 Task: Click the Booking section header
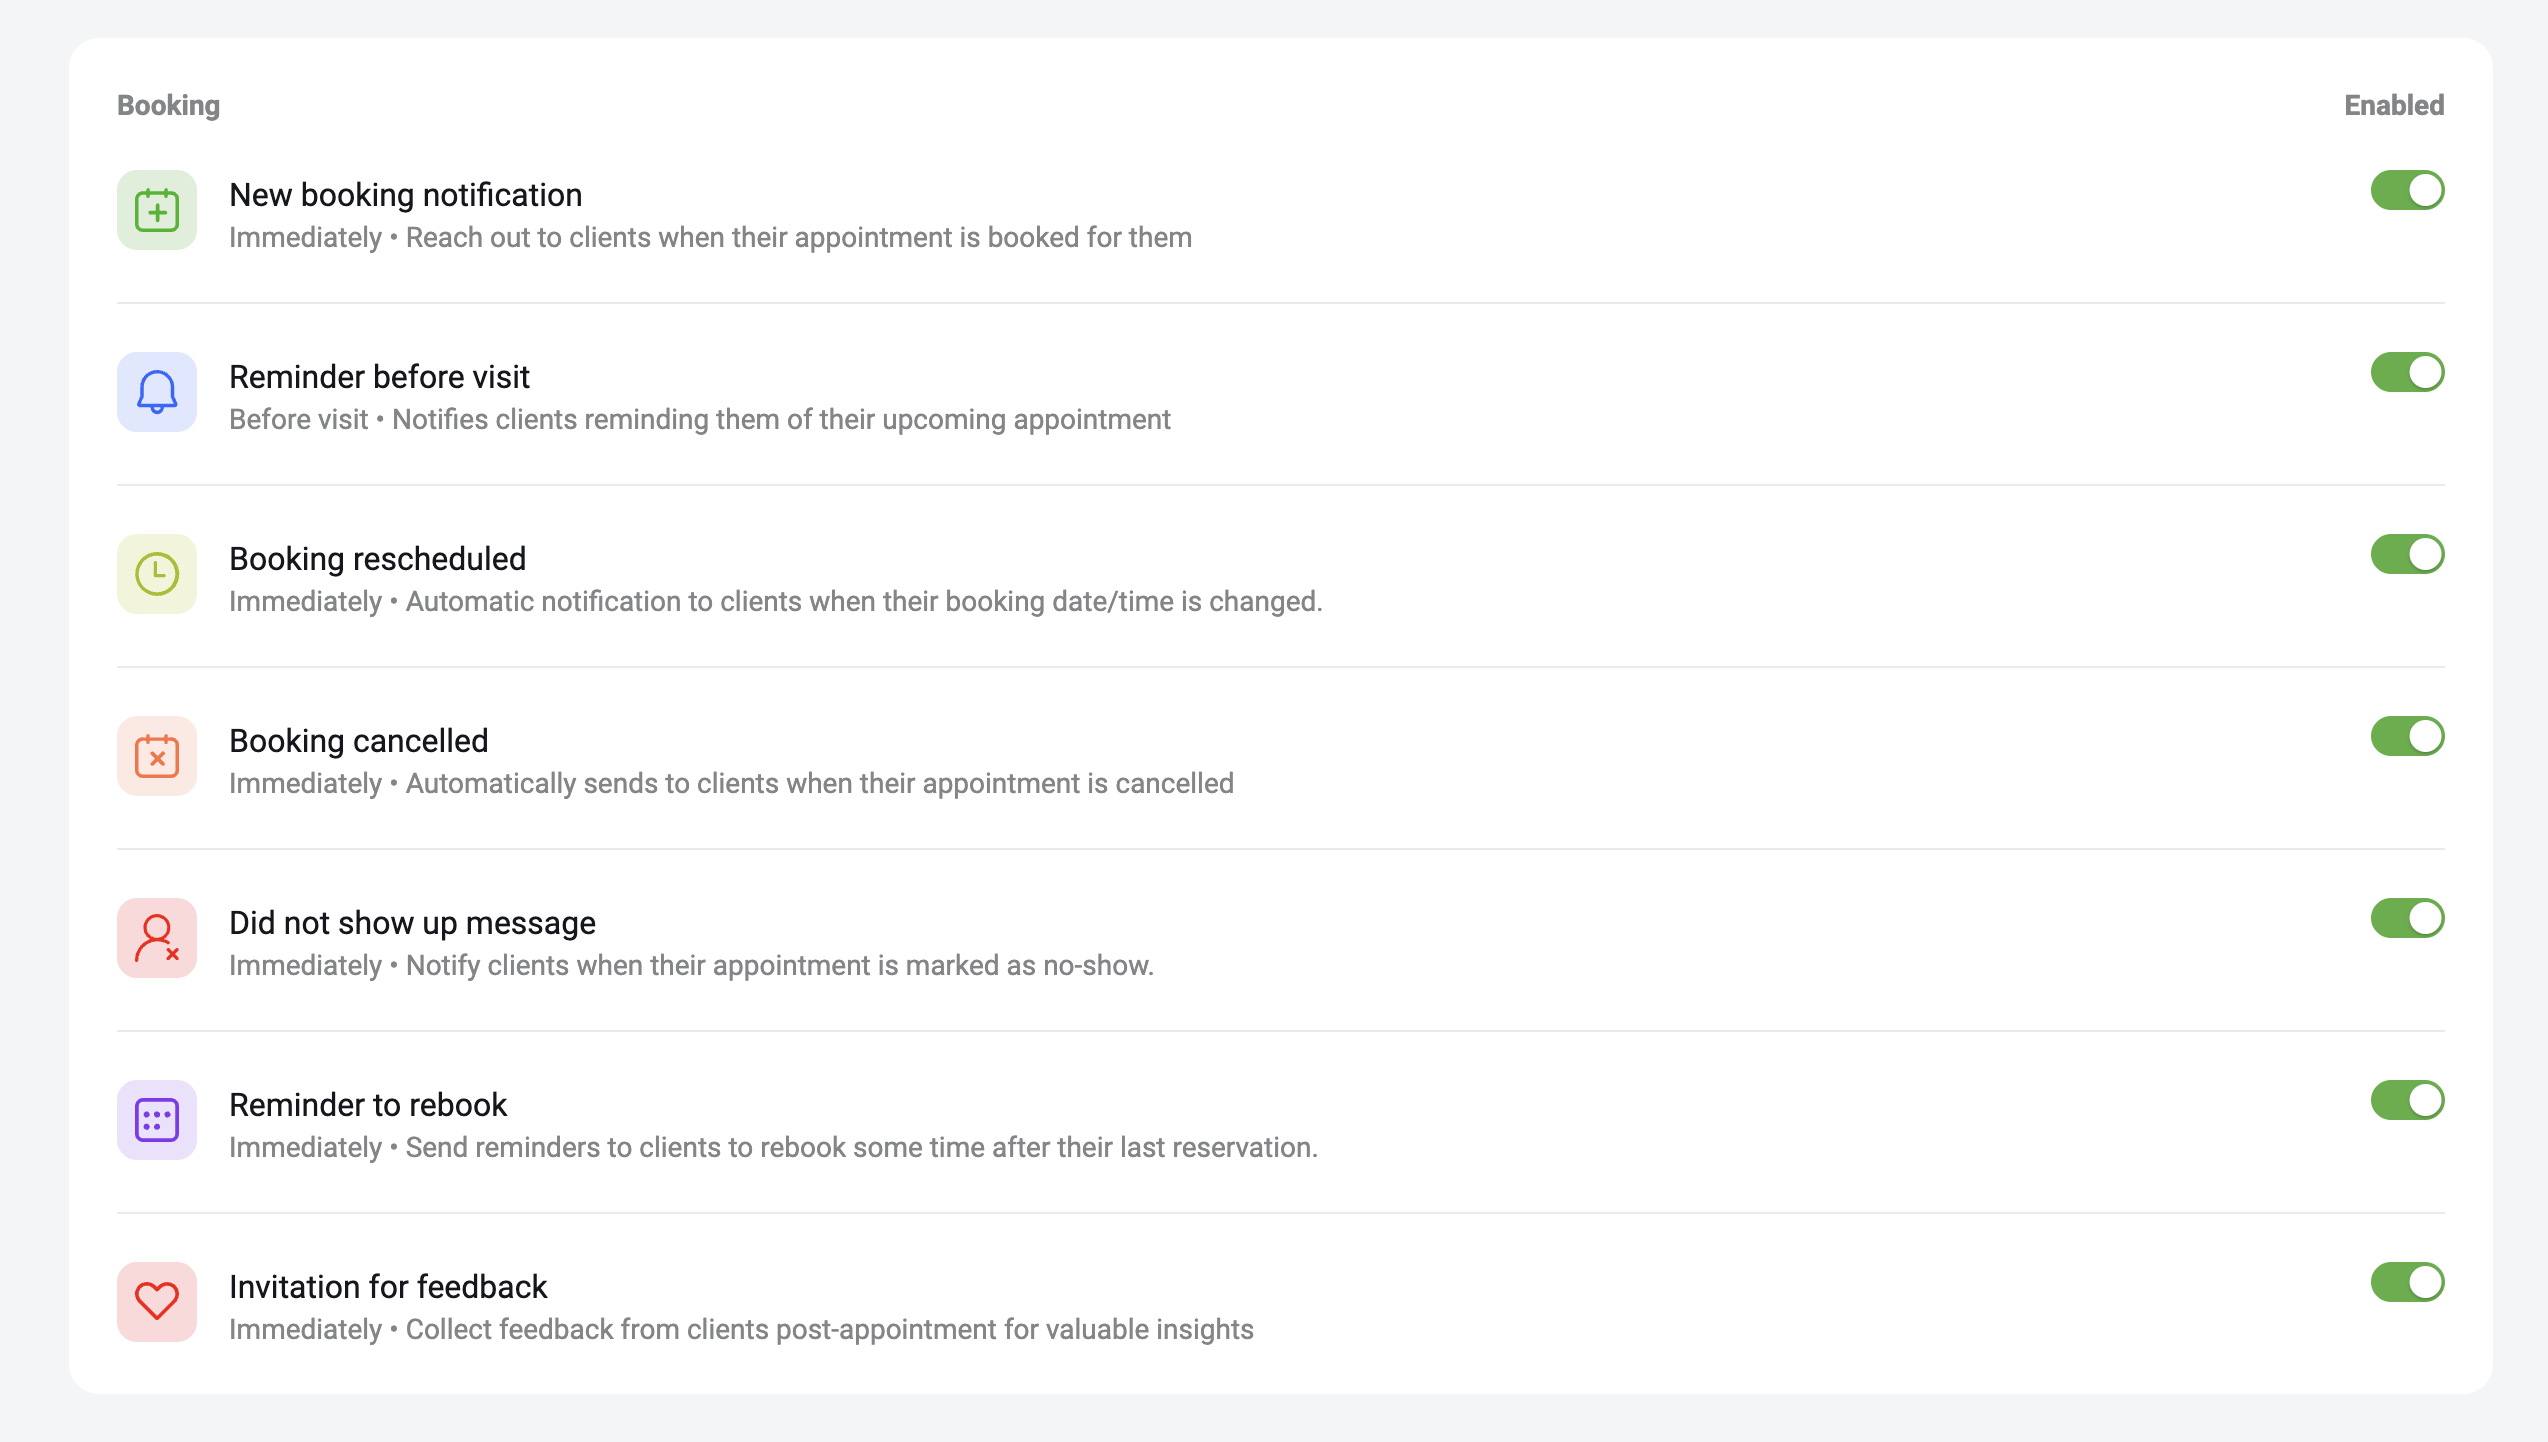pos(168,106)
